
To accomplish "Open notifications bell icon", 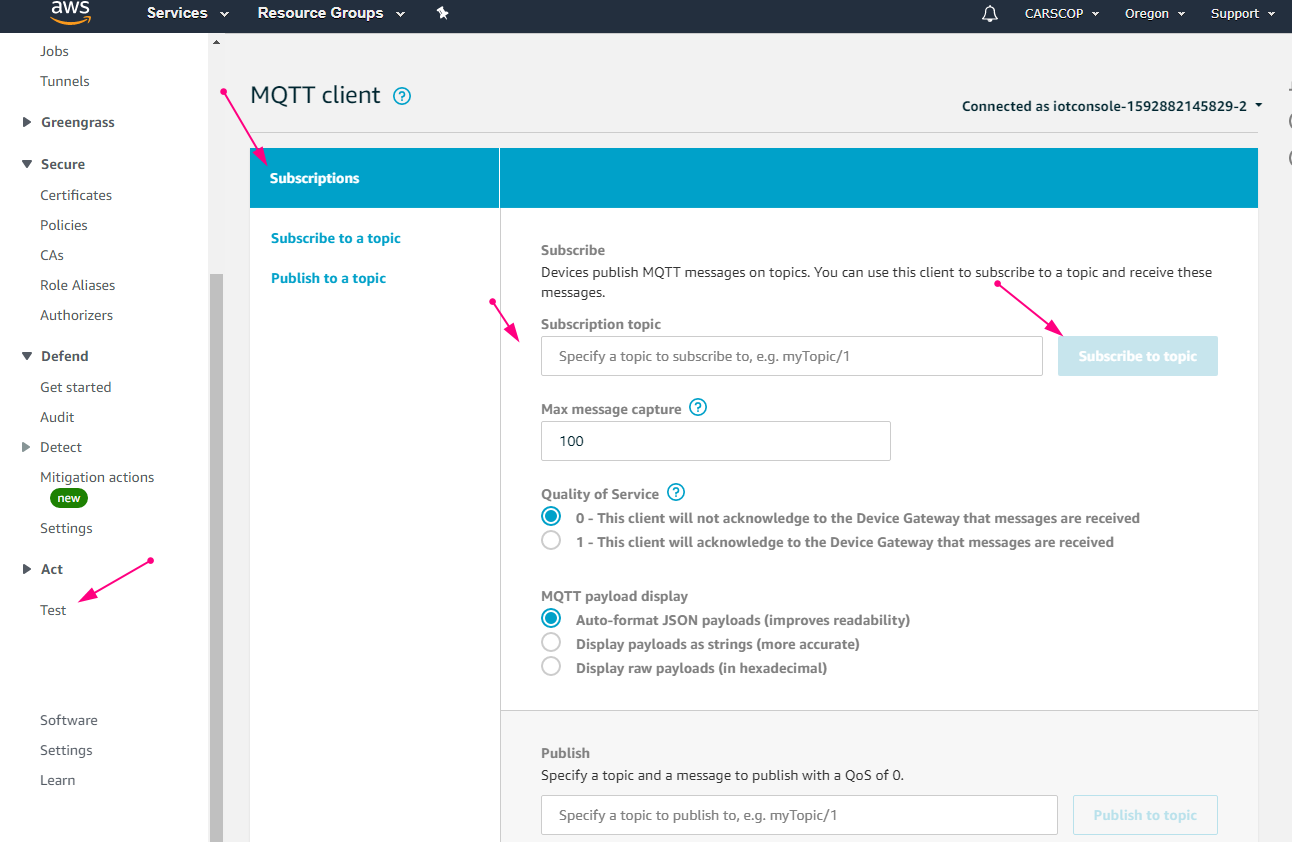I will [990, 14].
